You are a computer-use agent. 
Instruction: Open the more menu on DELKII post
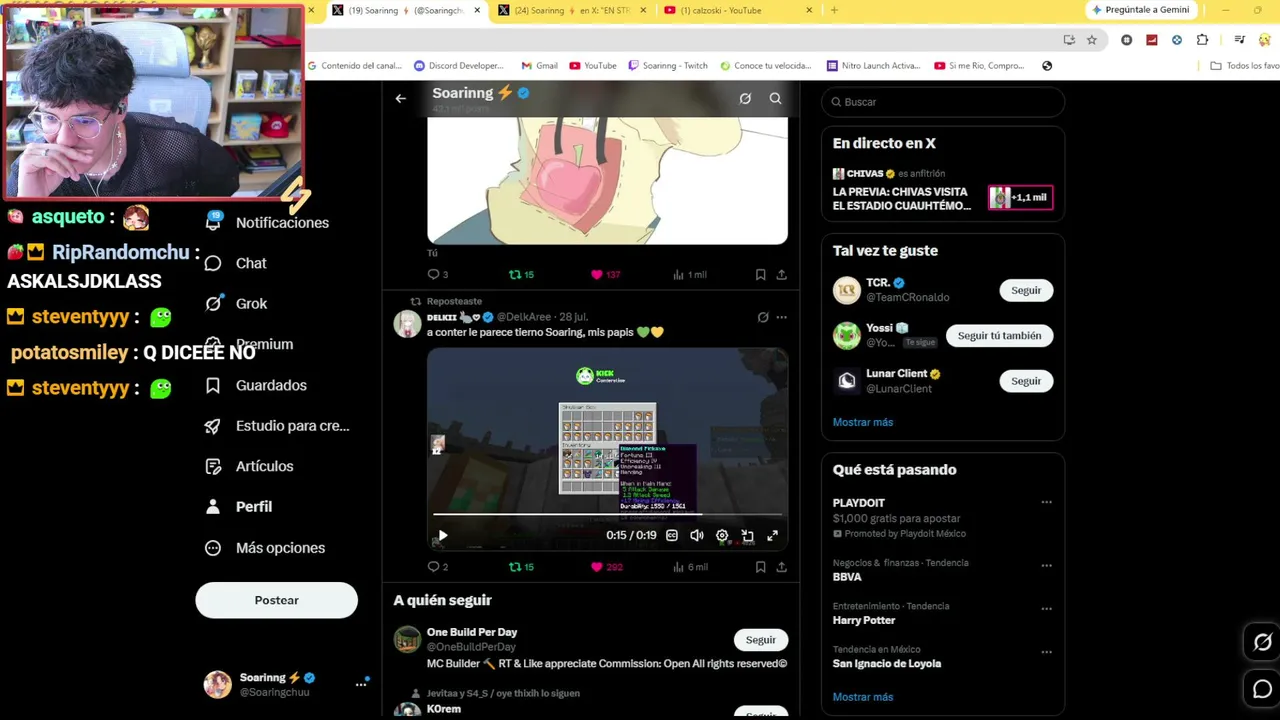click(781, 317)
